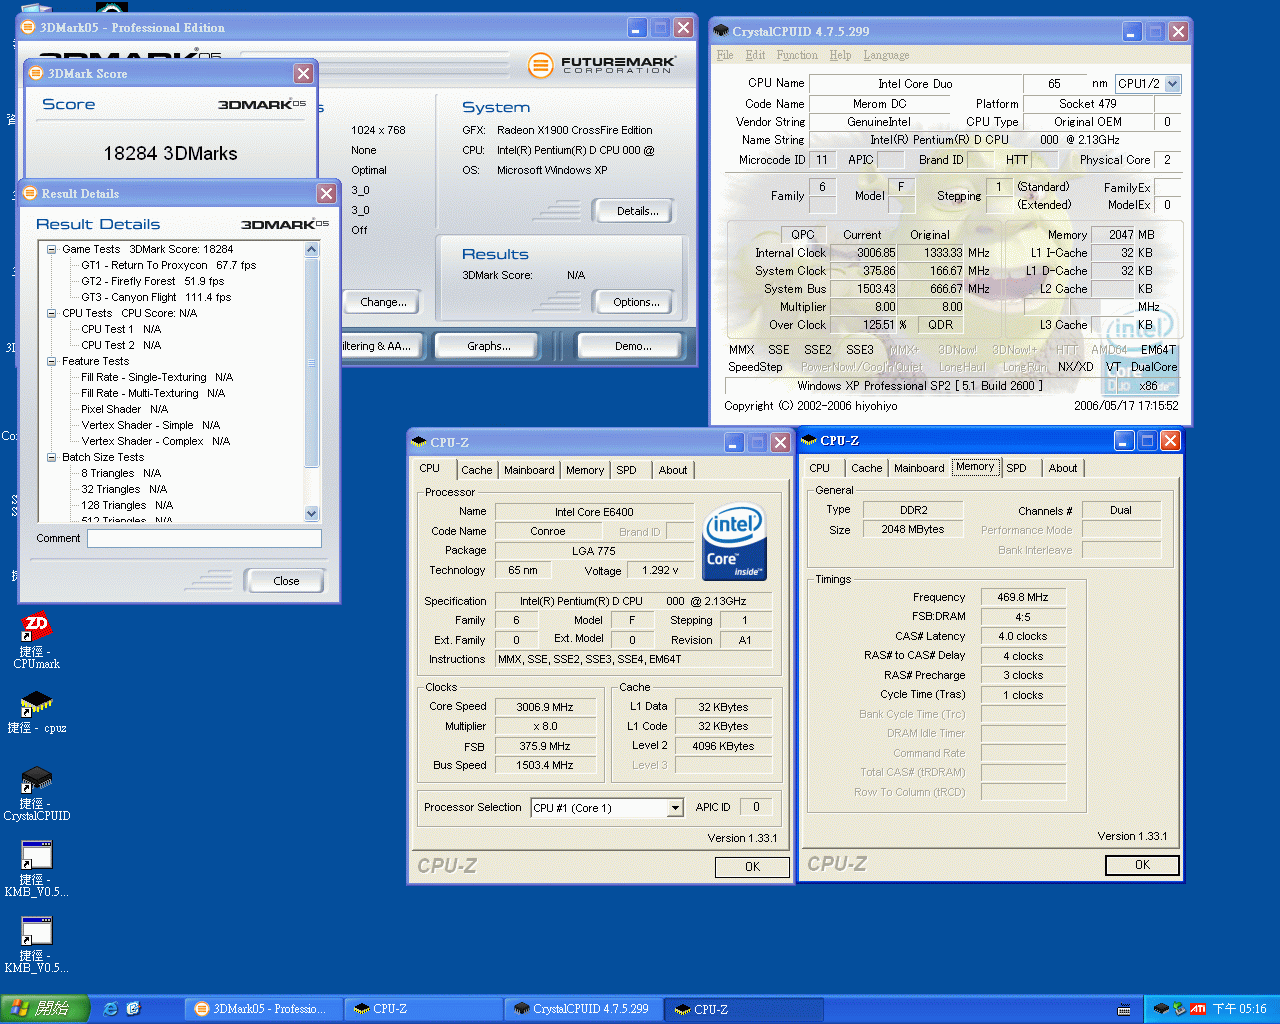This screenshot has height=1024, width=1280.
Task: Click the Internet Explorer quick launch icon
Action: point(111,1009)
